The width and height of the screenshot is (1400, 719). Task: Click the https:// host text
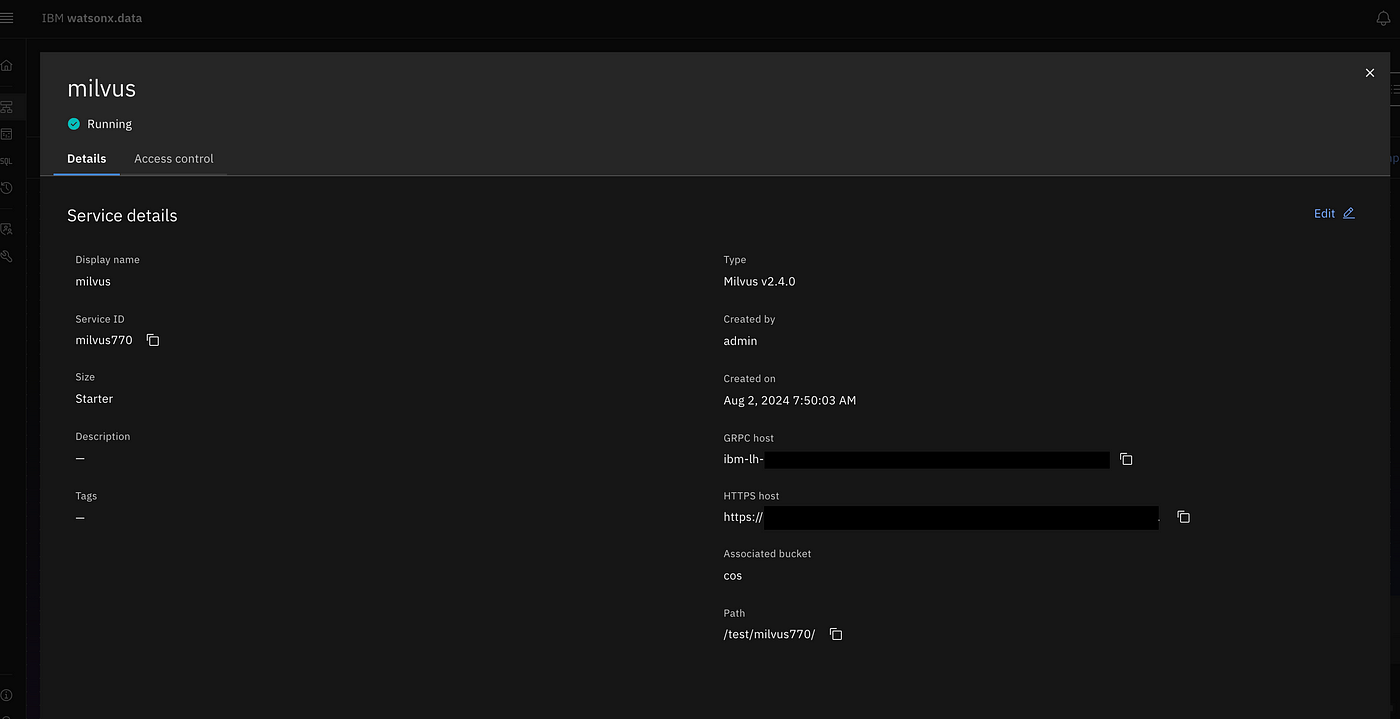[x=743, y=518]
